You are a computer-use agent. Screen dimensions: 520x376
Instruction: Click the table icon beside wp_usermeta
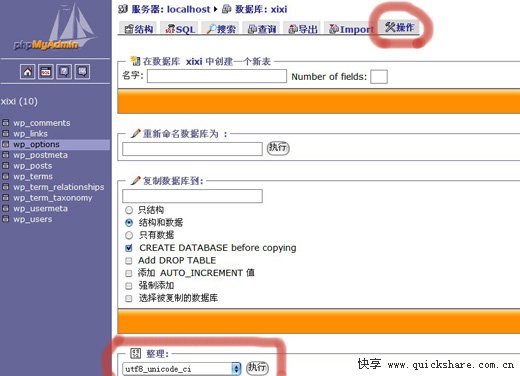(x=5, y=208)
